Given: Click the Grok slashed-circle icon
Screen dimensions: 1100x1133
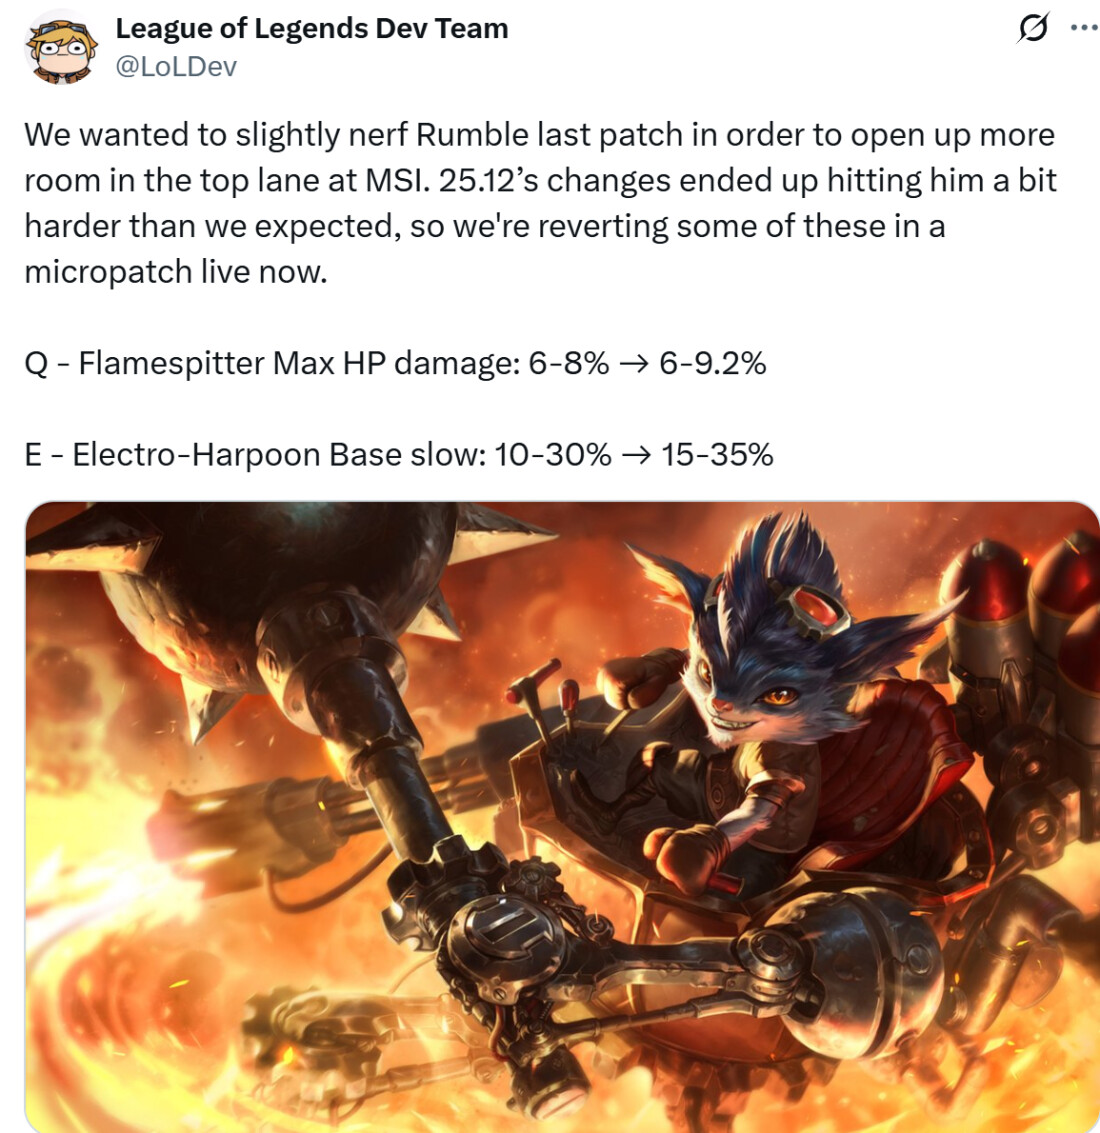Looking at the screenshot, I should [1033, 28].
